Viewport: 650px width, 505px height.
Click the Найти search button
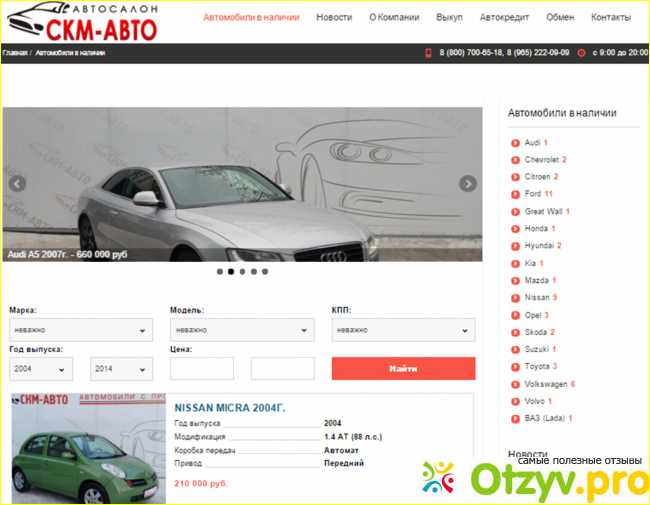(403, 369)
